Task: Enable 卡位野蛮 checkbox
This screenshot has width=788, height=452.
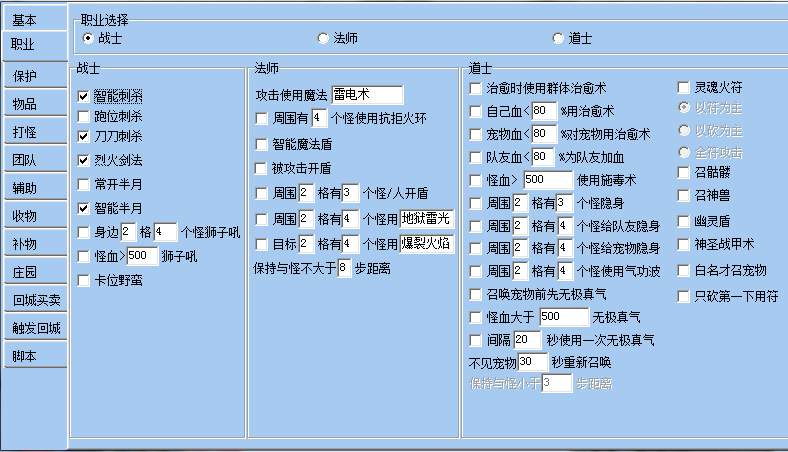Action: pos(83,280)
